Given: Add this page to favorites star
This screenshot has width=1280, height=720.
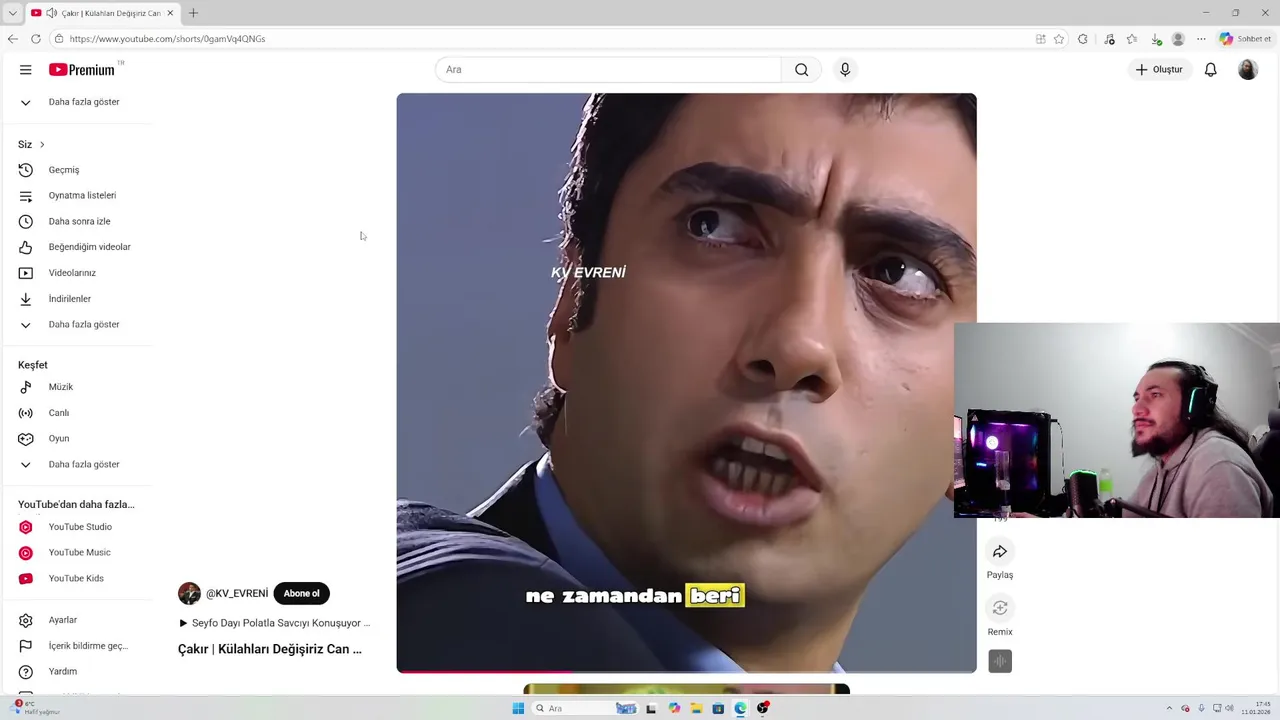Looking at the screenshot, I should coord(1059,39).
